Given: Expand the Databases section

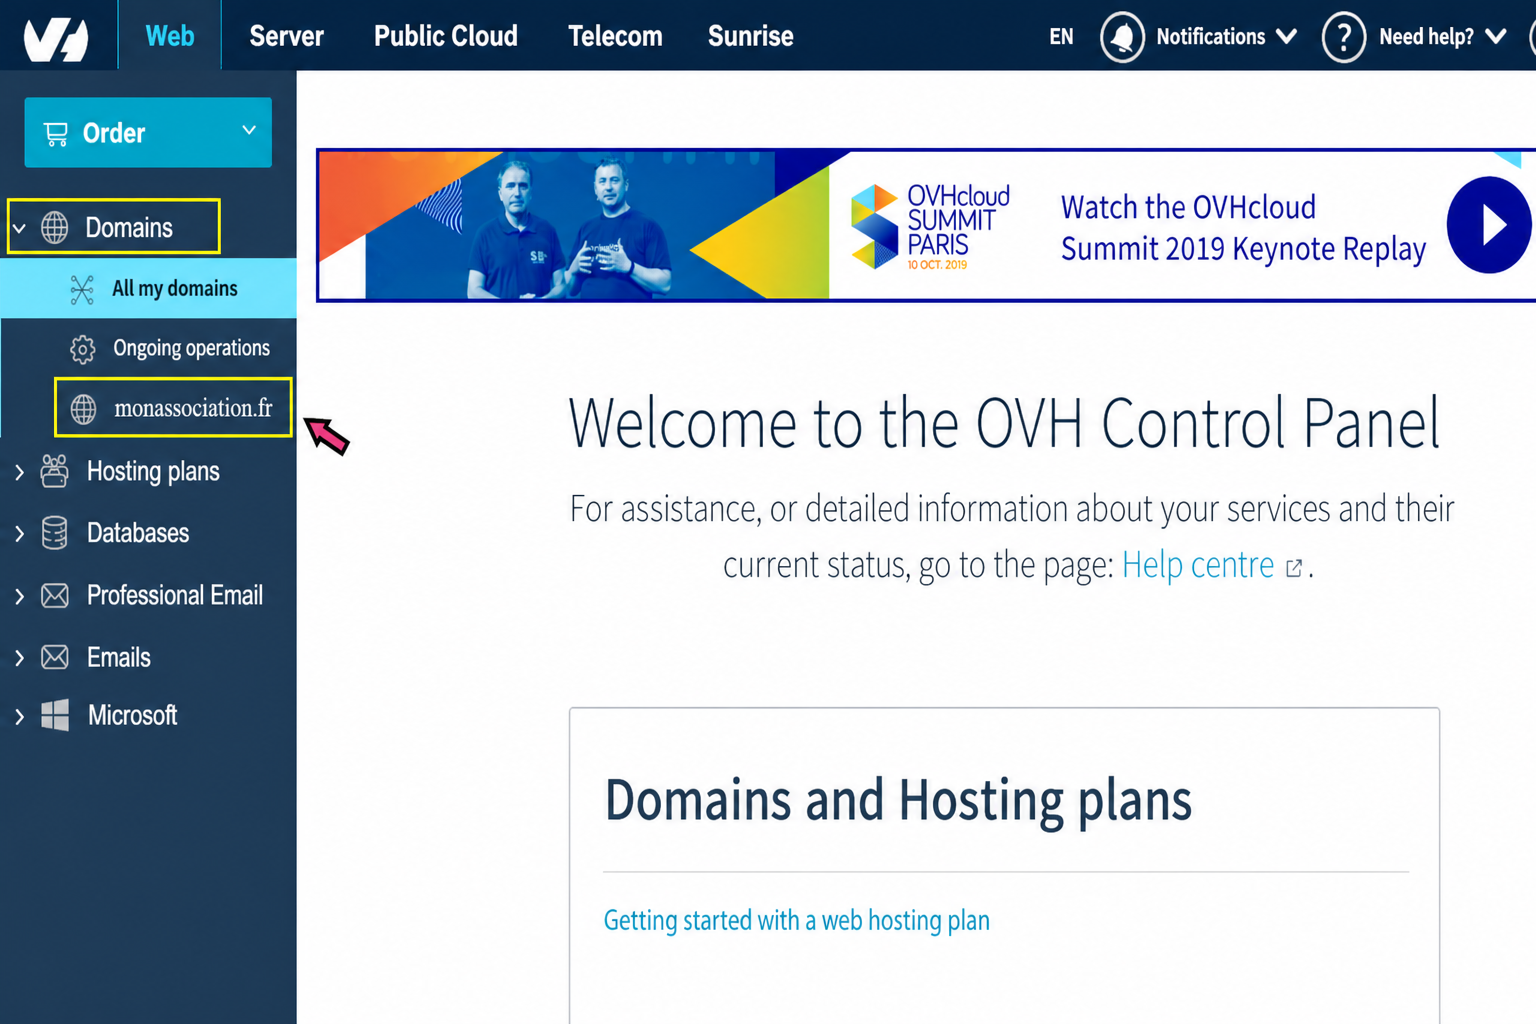Looking at the screenshot, I should 19,534.
